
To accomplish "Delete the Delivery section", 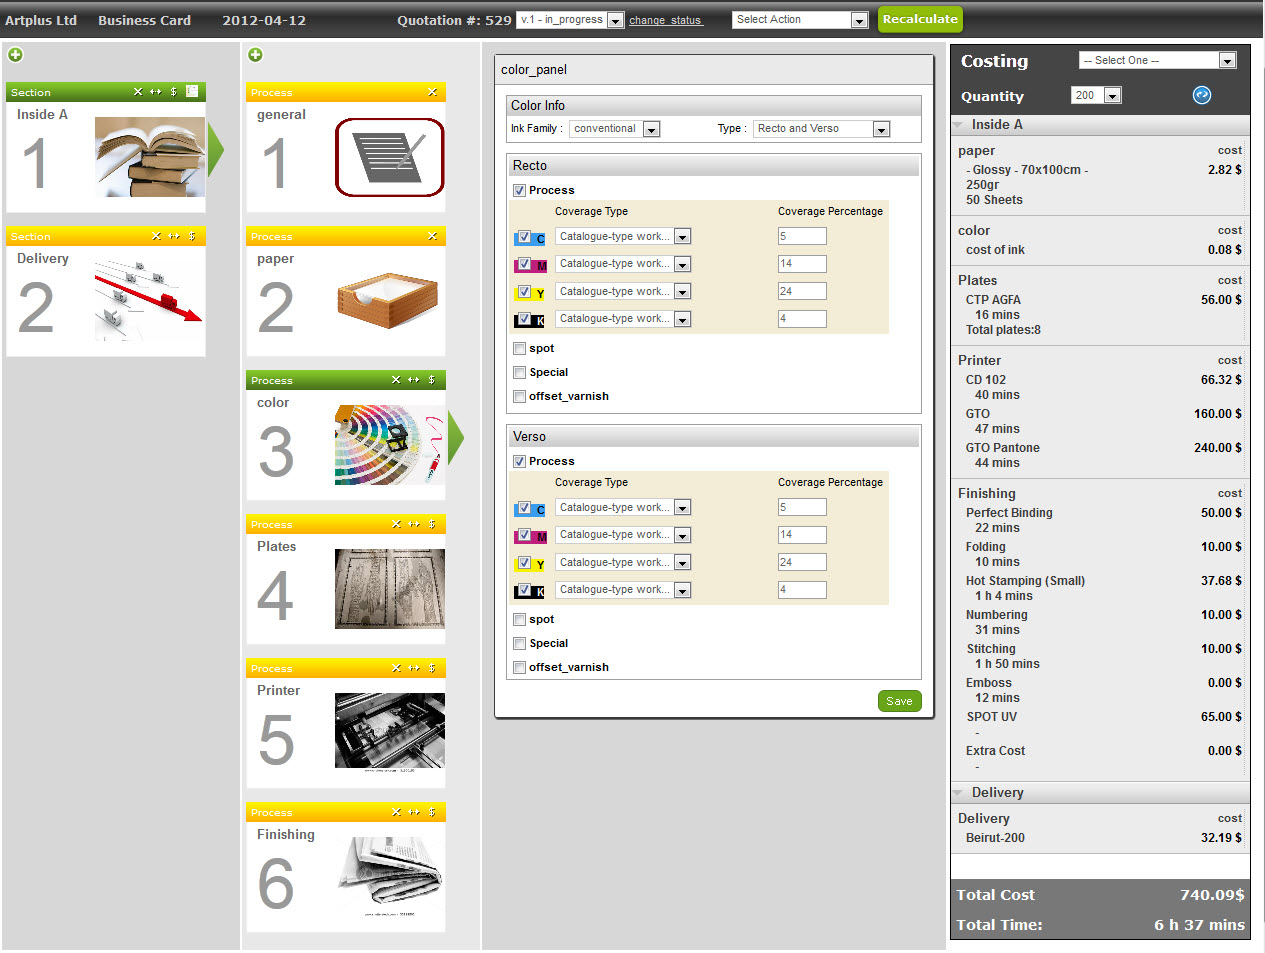I will [x=156, y=236].
